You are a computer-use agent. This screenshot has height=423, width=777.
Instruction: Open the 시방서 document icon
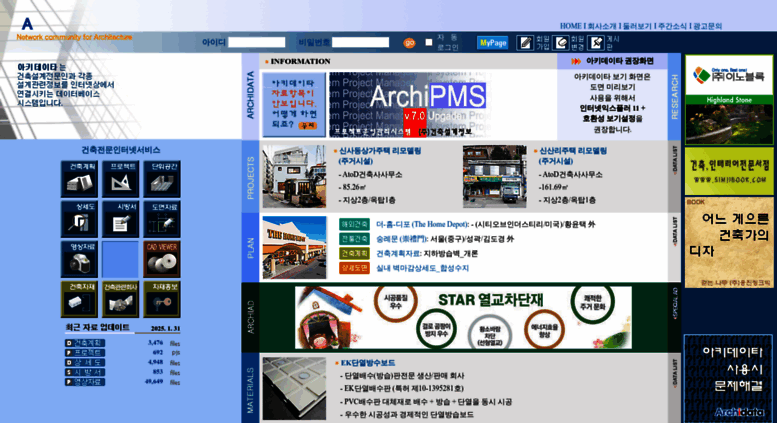tap(120, 219)
